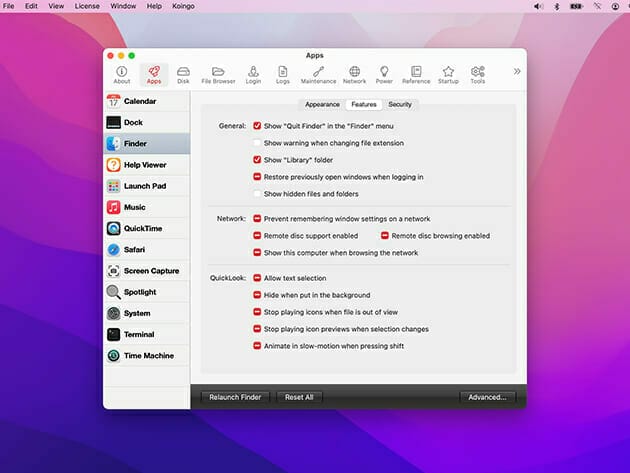Switch to the Security tab
630x473 pixels.
400,104
